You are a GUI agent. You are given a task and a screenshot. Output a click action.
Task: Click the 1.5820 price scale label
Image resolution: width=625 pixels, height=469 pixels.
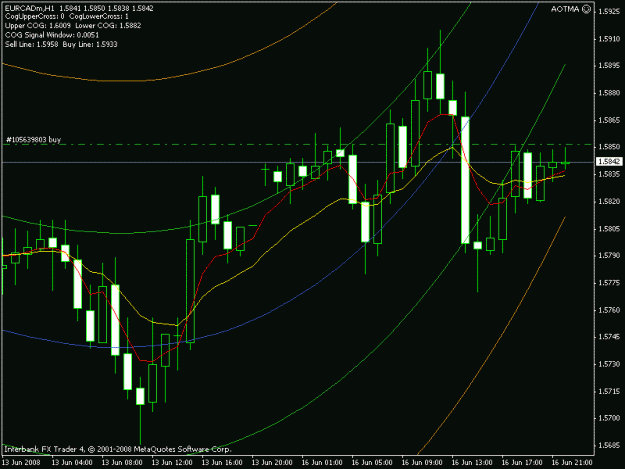609,202
